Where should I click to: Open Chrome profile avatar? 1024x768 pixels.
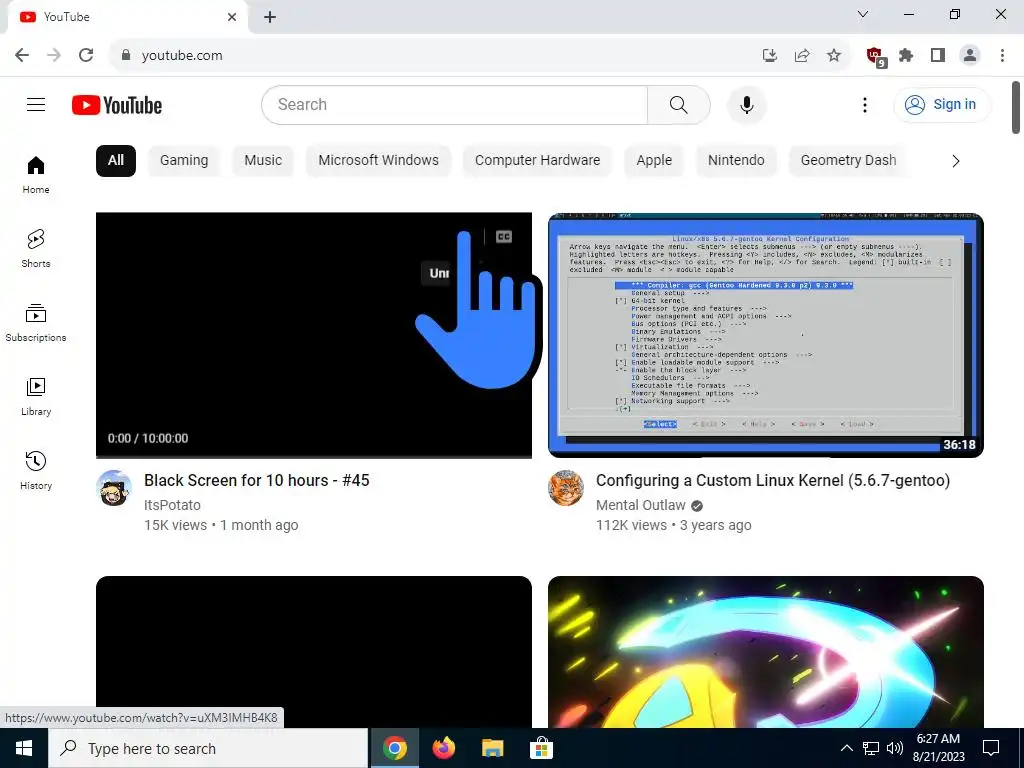tap(970, 56)
